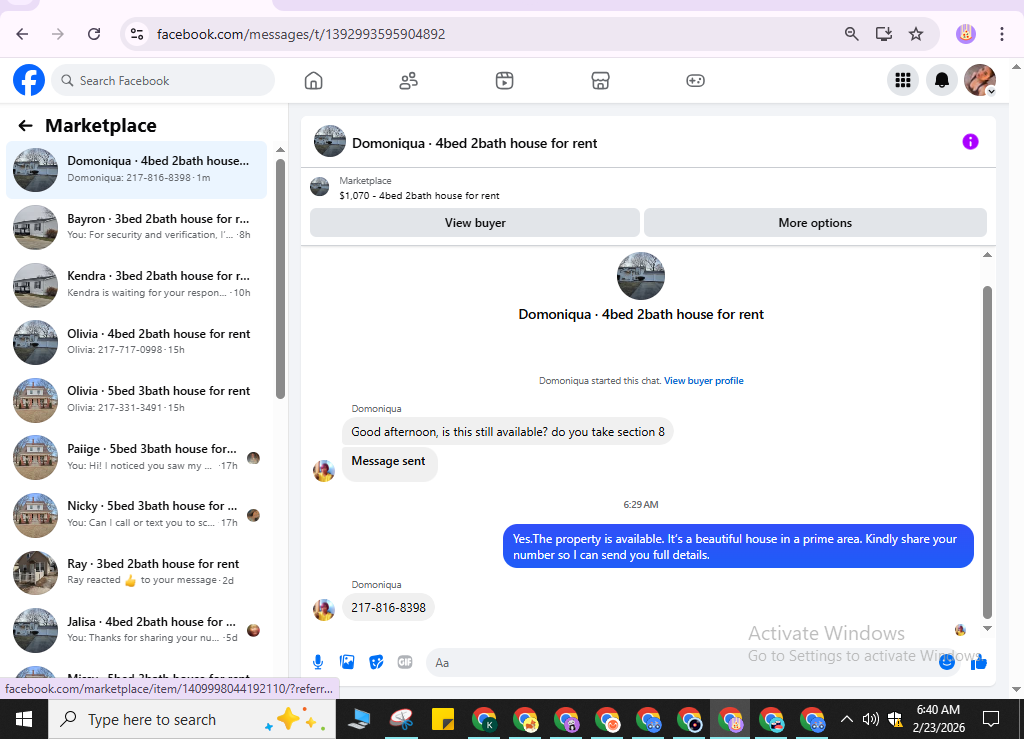The width and height of the screenshot is (1024, 739).
Task: Open the Windows notification center icon
Action: click(x=991, y=719)
